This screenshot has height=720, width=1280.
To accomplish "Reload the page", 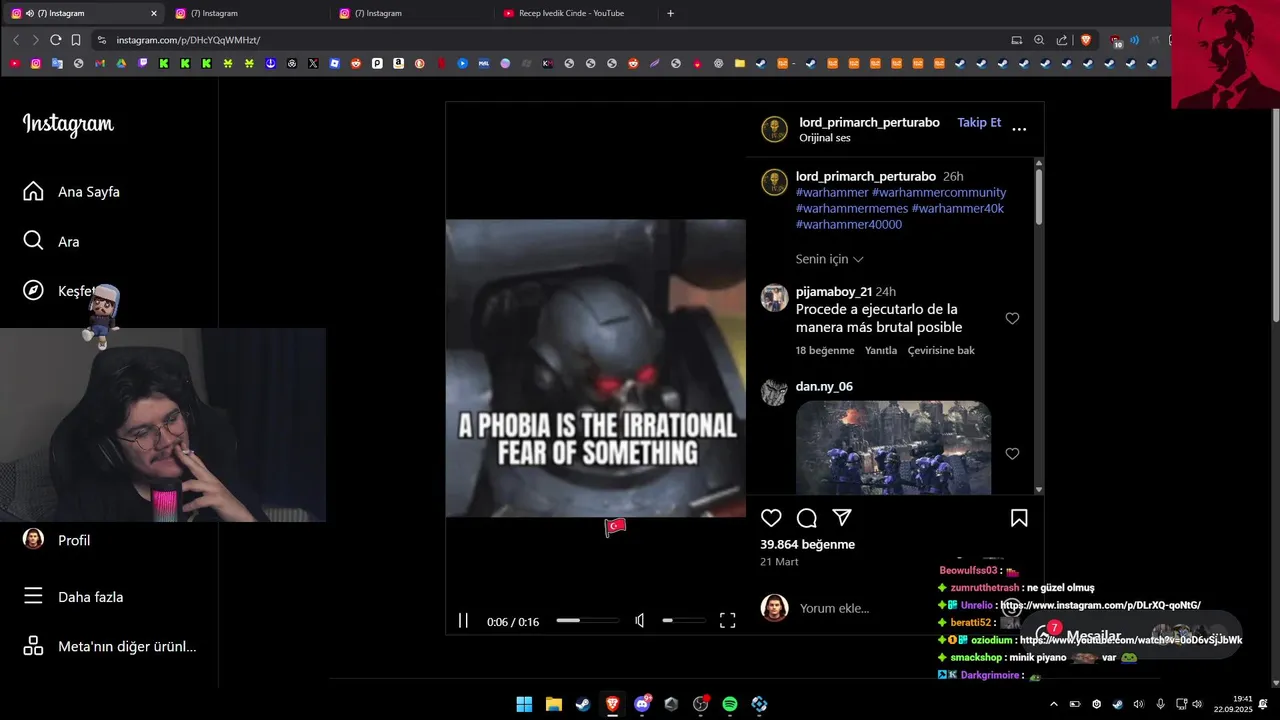I will coord(55,40).
